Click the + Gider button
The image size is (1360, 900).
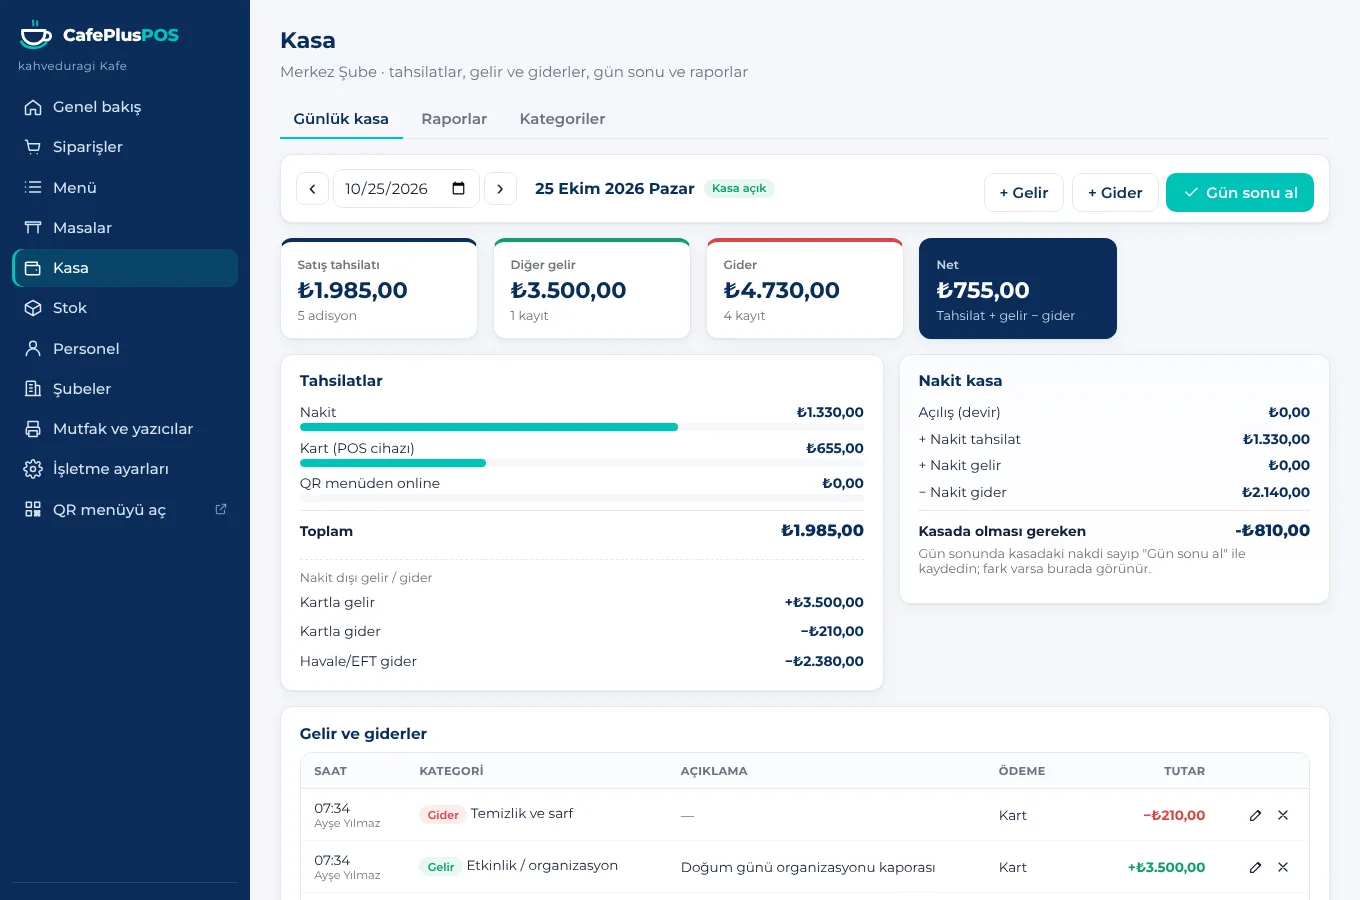click(1115, 193)
